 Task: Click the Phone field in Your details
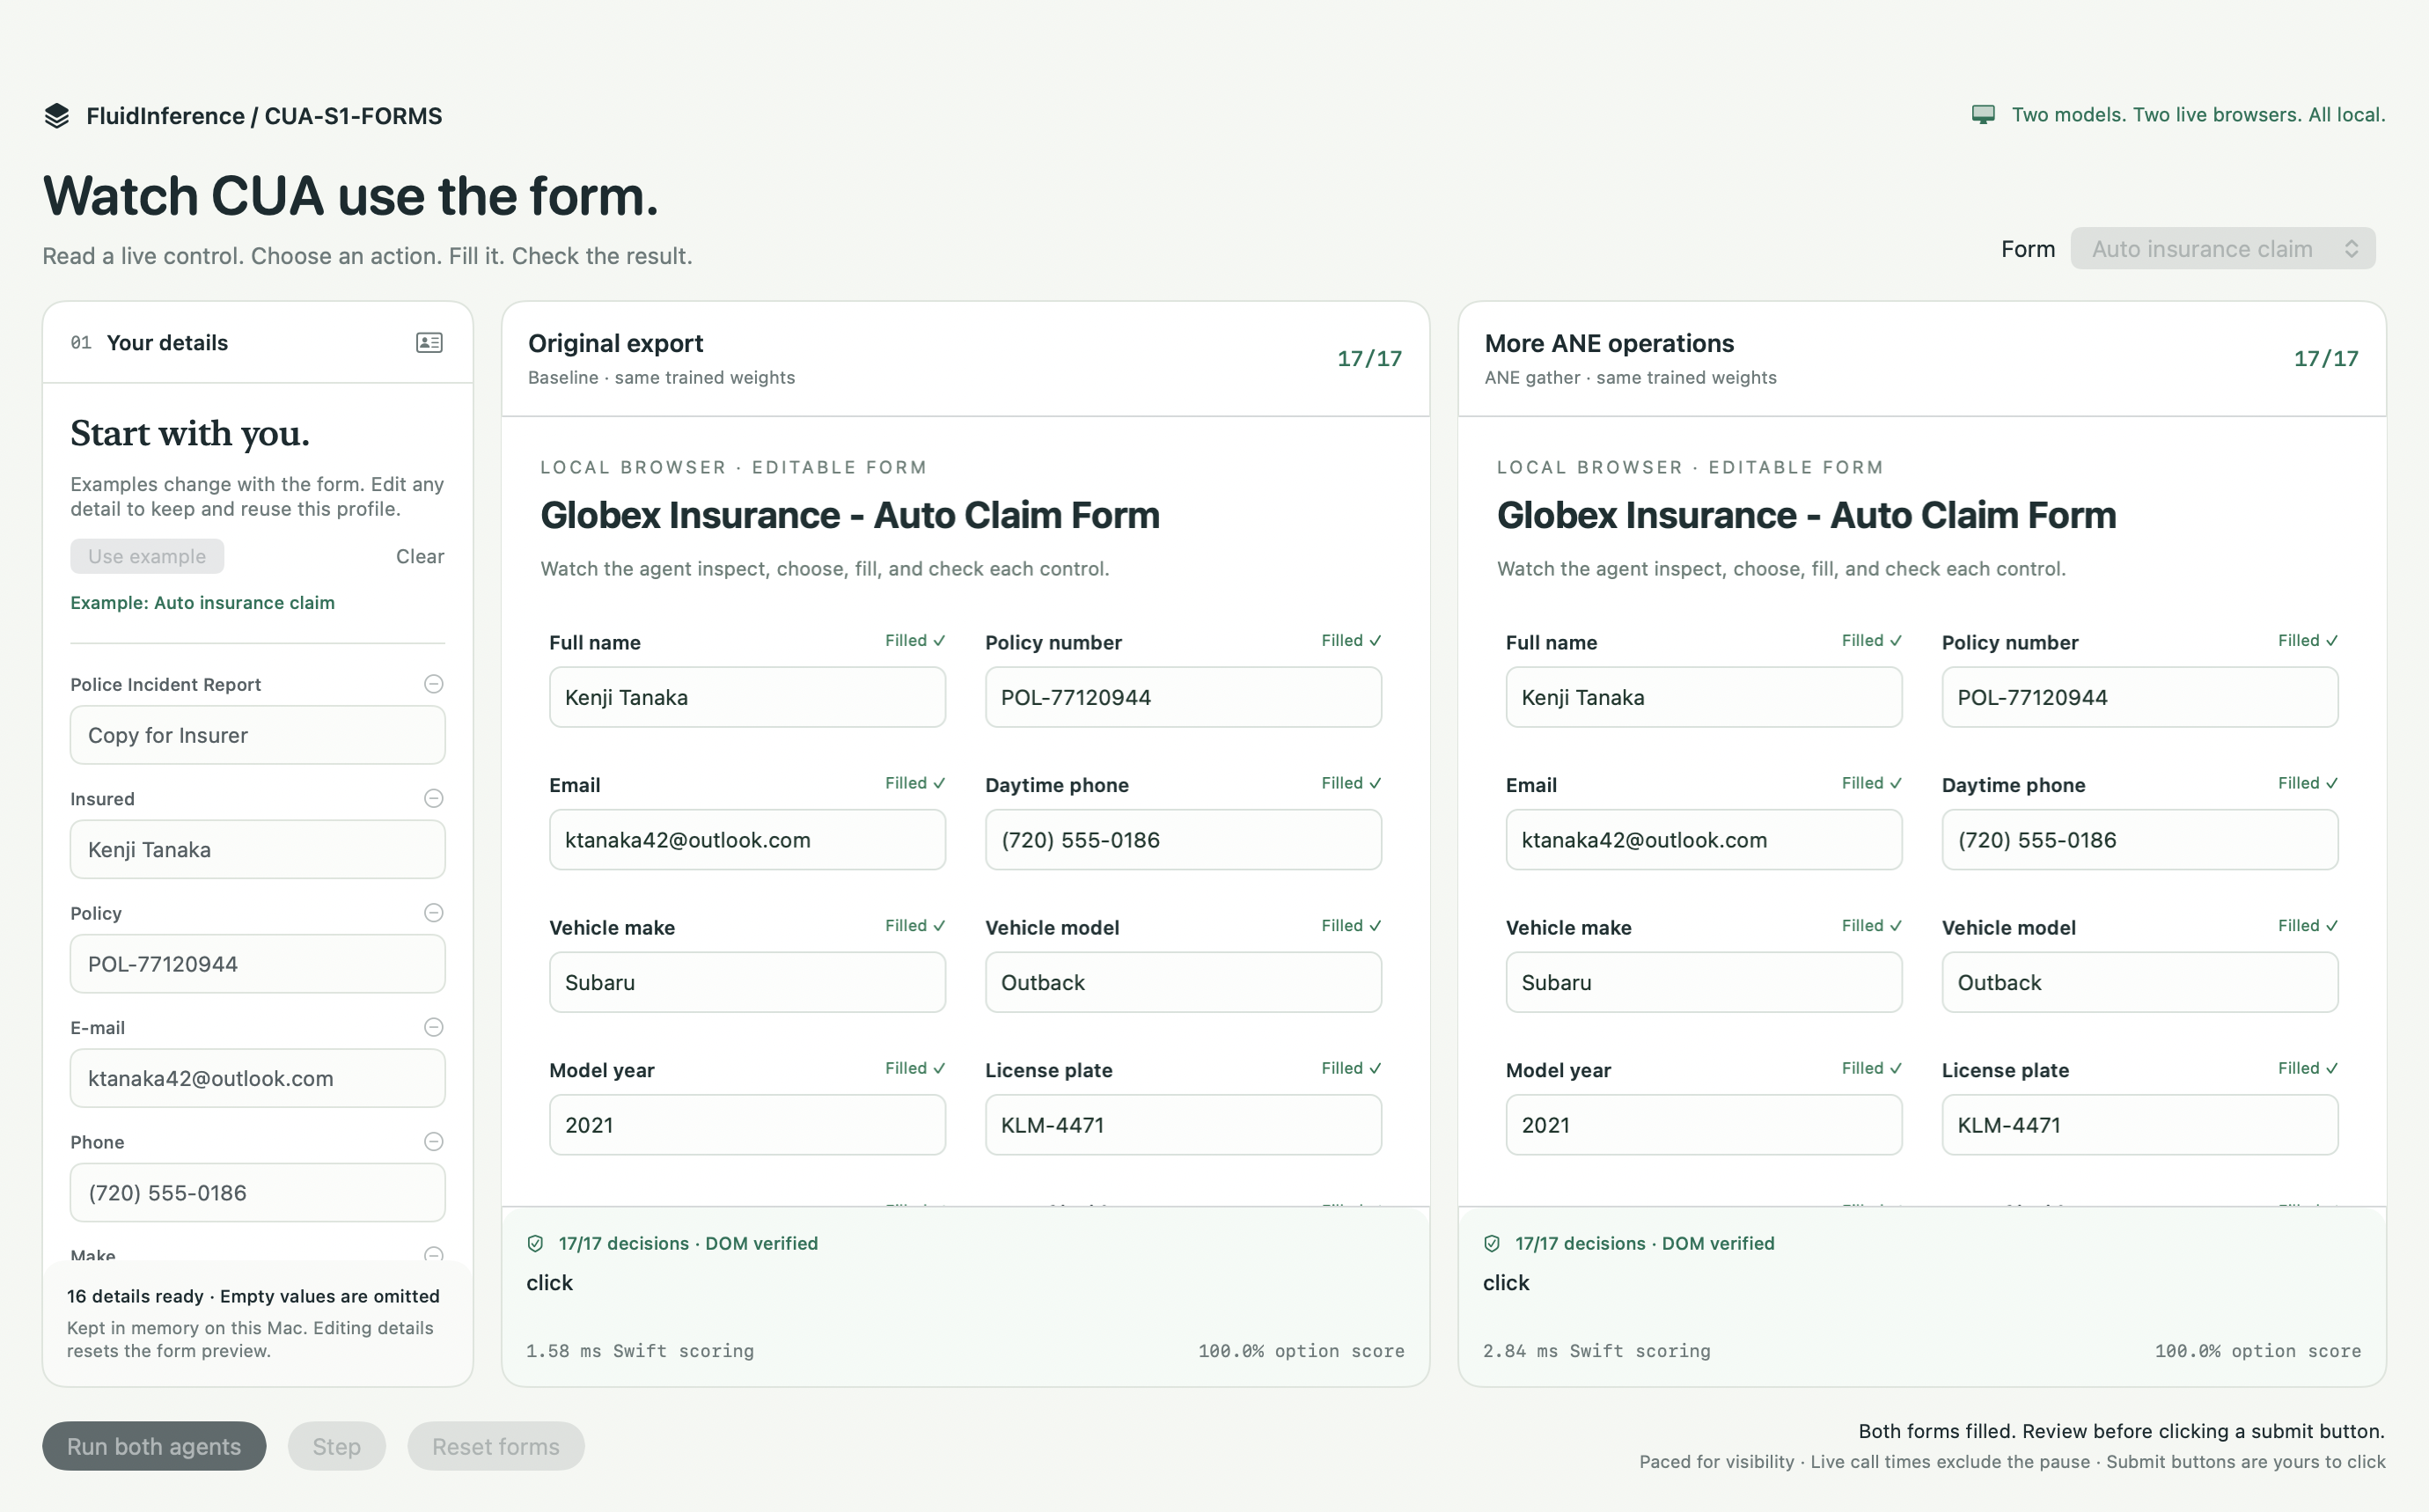257,1193
